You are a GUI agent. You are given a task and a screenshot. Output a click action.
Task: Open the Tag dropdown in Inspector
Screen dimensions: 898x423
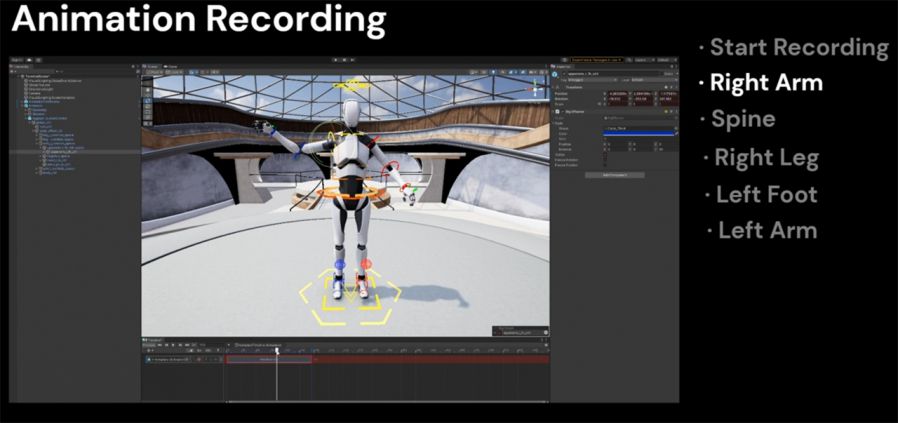click(594, 80)
